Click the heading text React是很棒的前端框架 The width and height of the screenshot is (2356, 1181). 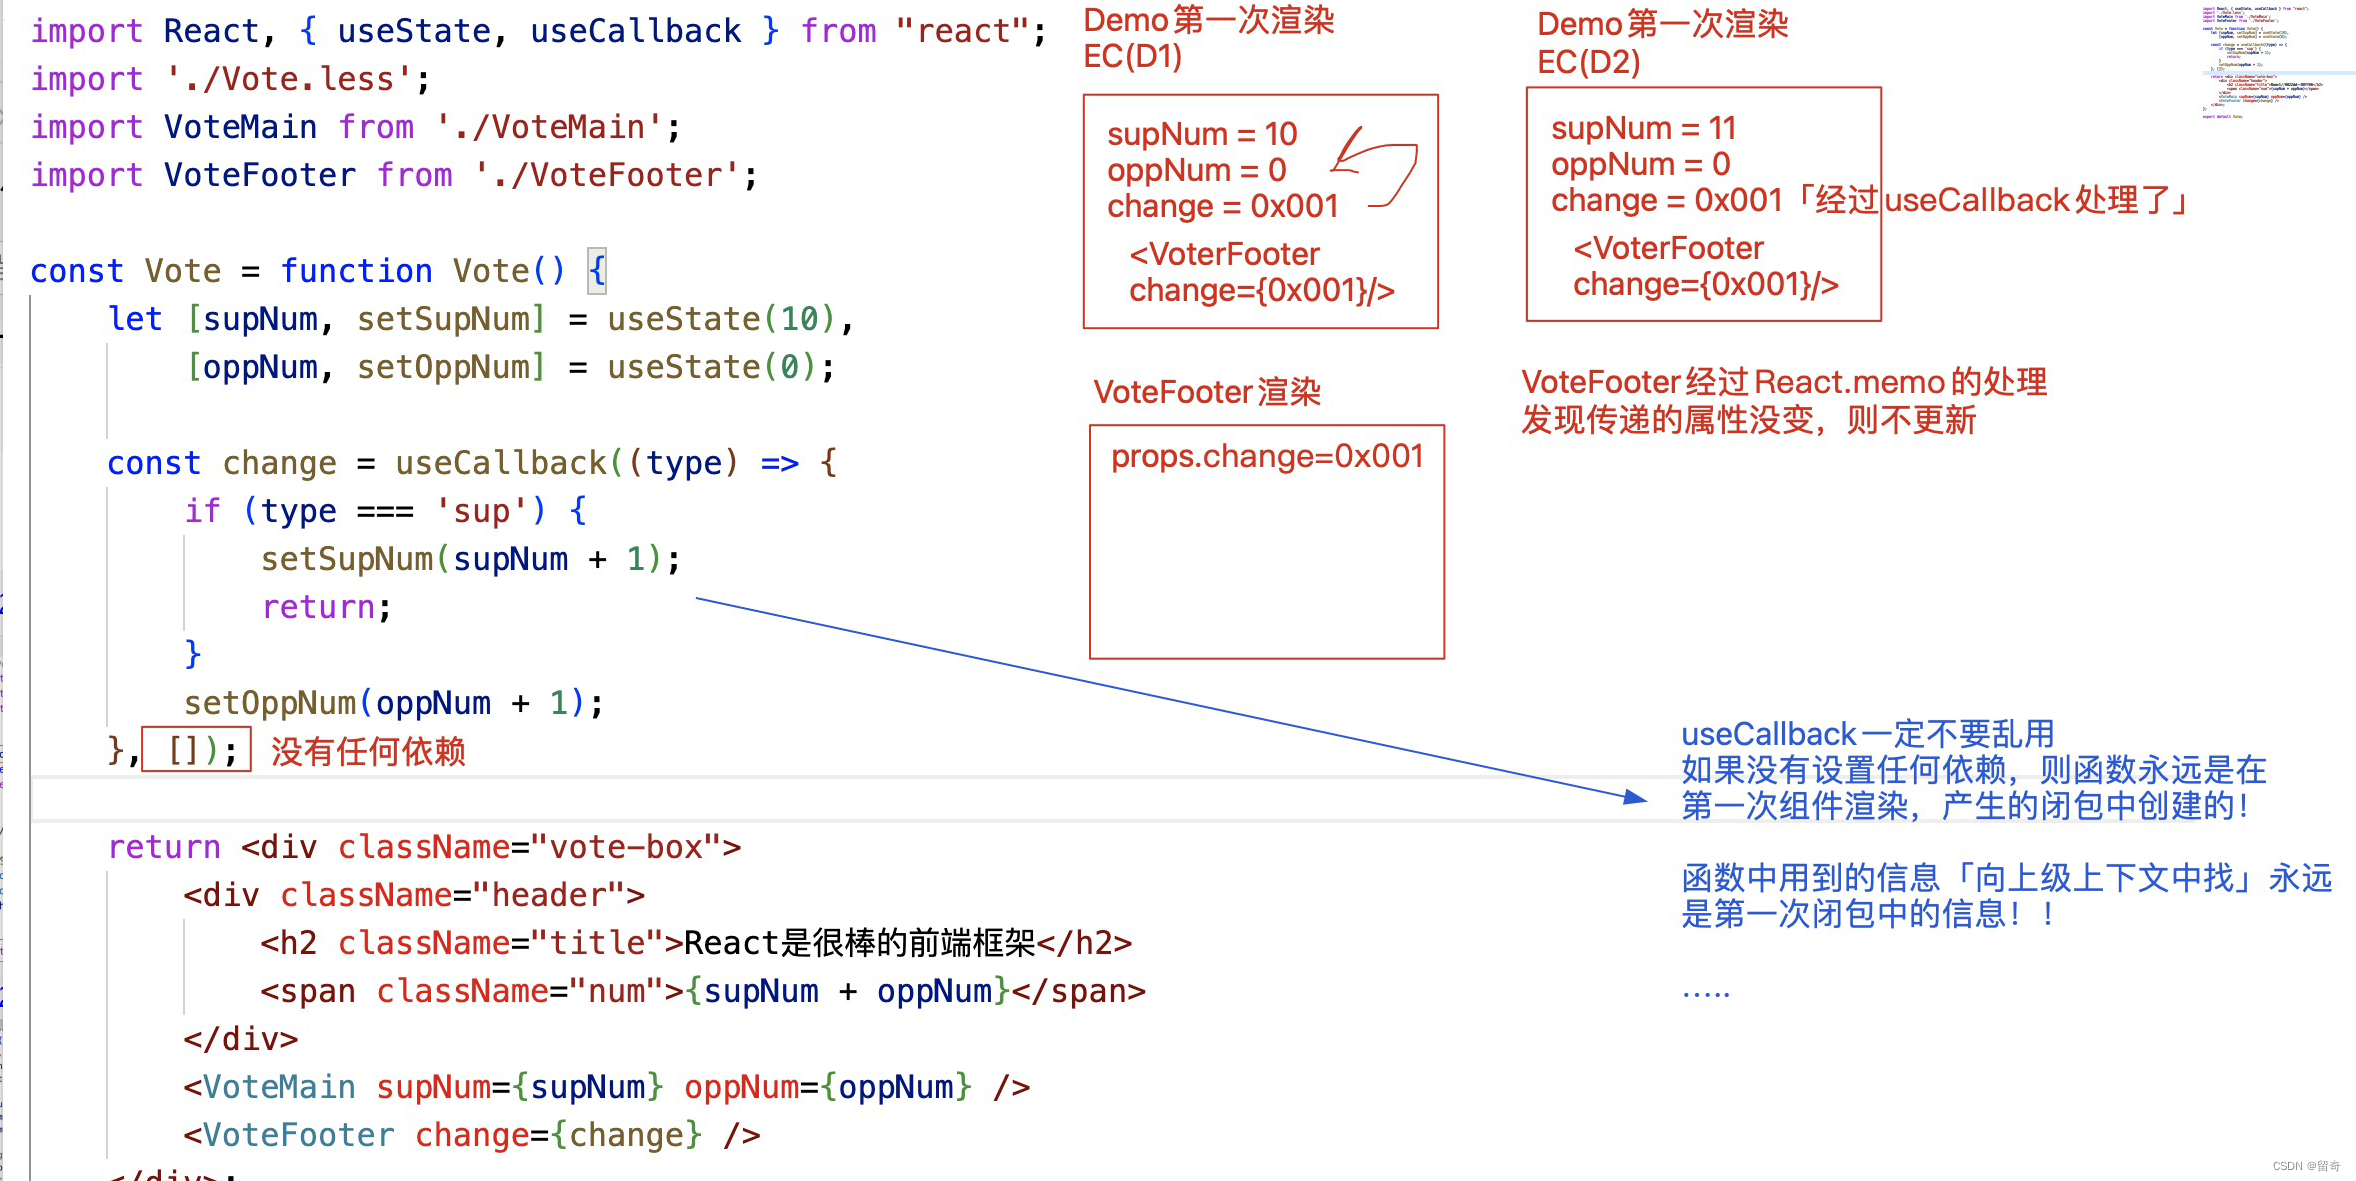[x=860, y=943]
